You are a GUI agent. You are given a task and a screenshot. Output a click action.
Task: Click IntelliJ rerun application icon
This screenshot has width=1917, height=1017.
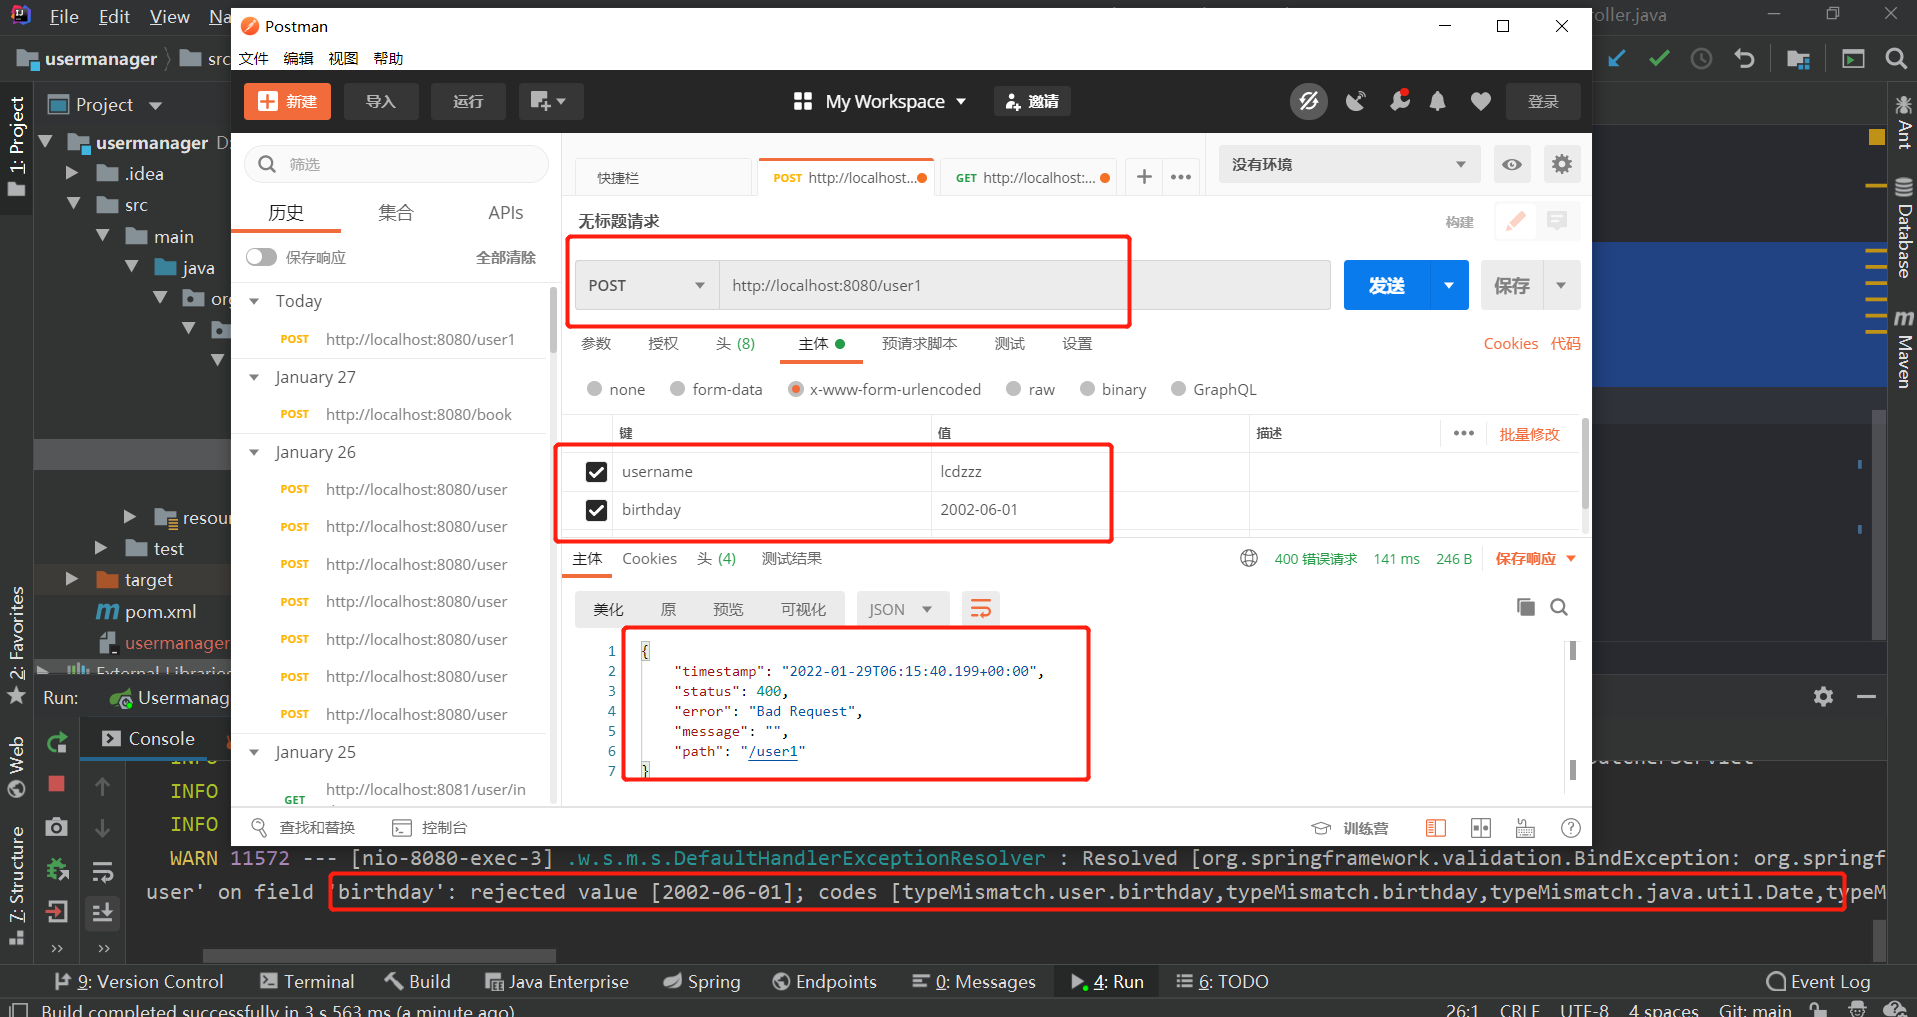coord(57,742)
